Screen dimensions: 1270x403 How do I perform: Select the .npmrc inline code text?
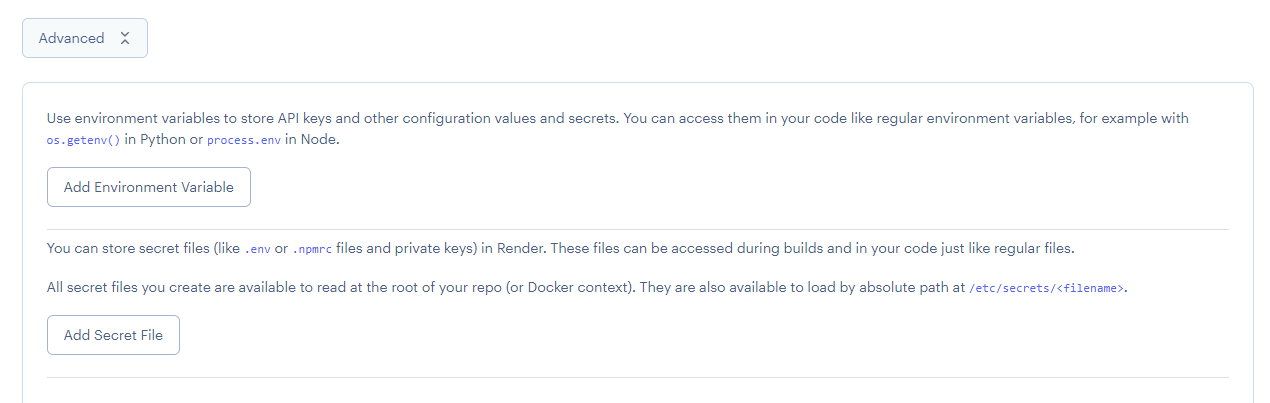pos(312,248)
